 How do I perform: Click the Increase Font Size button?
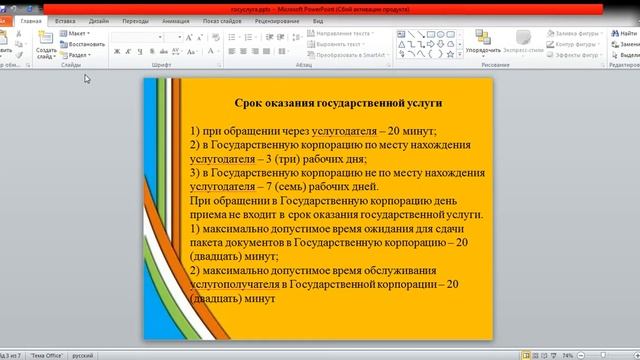[189, 38]
